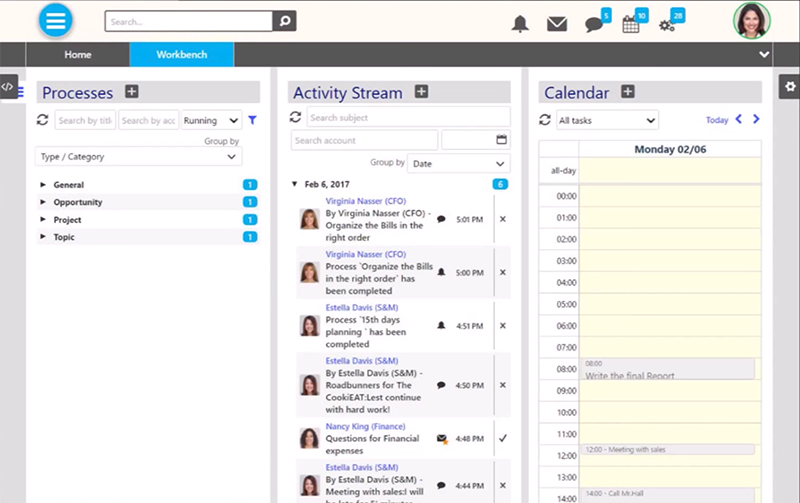Click the Processes filter funnel icon
Screen dimensions: 800x503
tap(252, 120)
